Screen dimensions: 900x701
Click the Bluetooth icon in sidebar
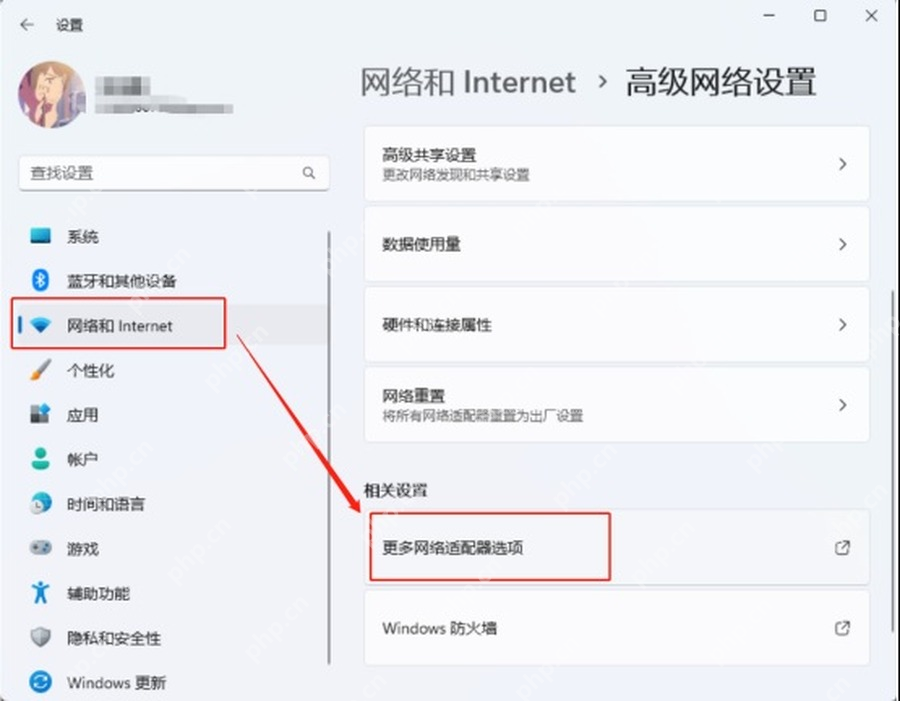click(40, 280)
